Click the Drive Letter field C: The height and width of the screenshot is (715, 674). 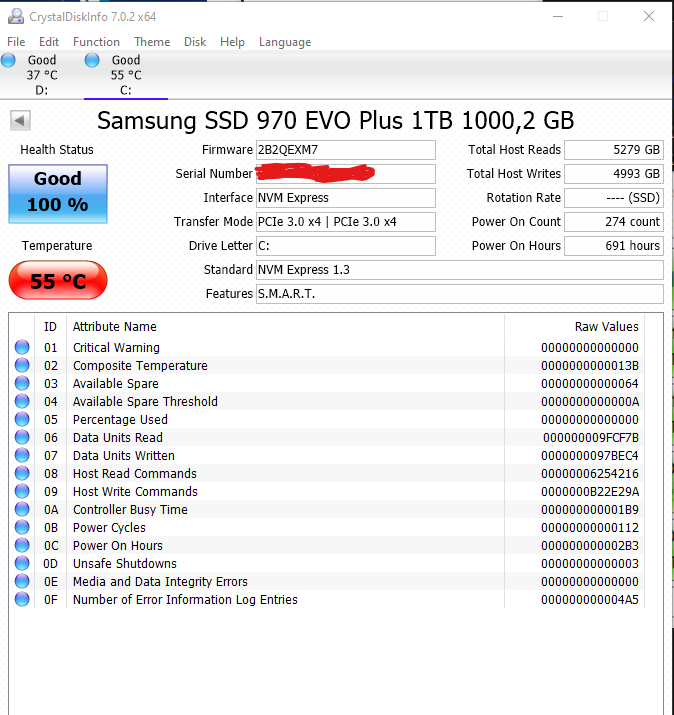pyautogui.click(x=346, y=246)
